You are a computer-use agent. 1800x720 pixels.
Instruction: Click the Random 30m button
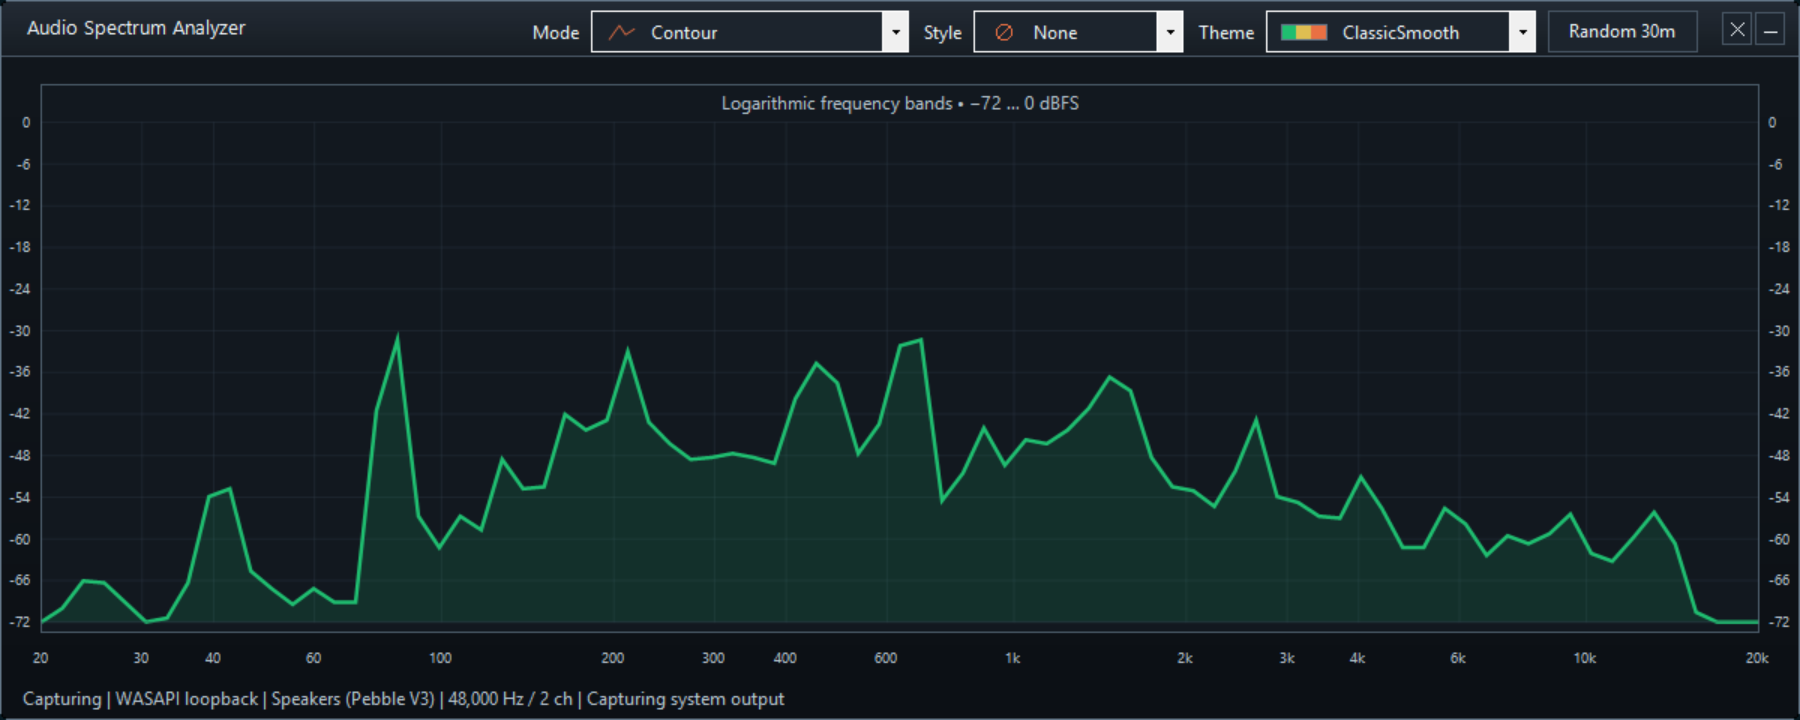(1622, 31)
